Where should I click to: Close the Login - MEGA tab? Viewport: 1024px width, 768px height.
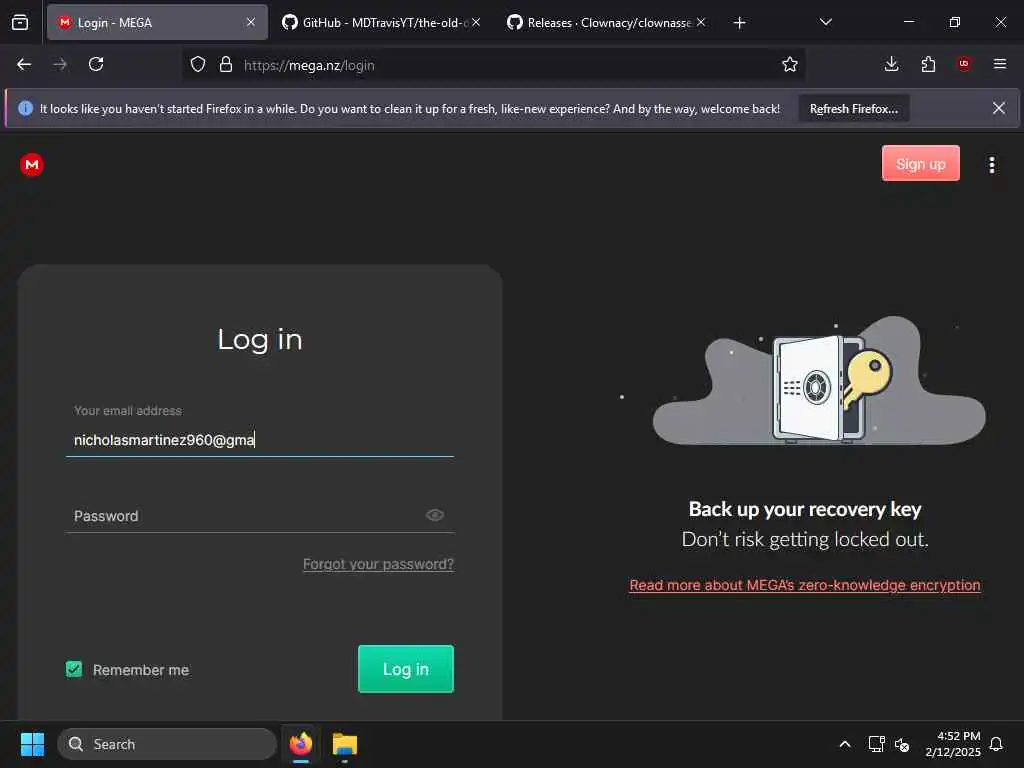tap(251, 23)
